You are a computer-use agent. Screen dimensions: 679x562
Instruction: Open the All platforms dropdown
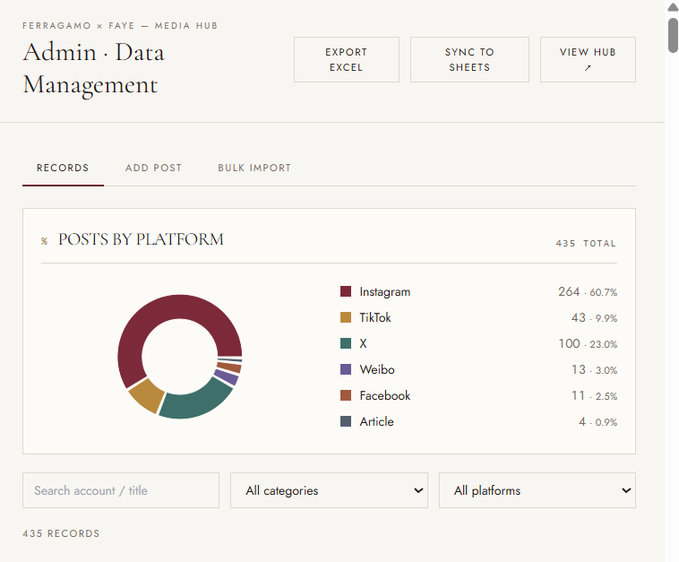coord(537,490)
